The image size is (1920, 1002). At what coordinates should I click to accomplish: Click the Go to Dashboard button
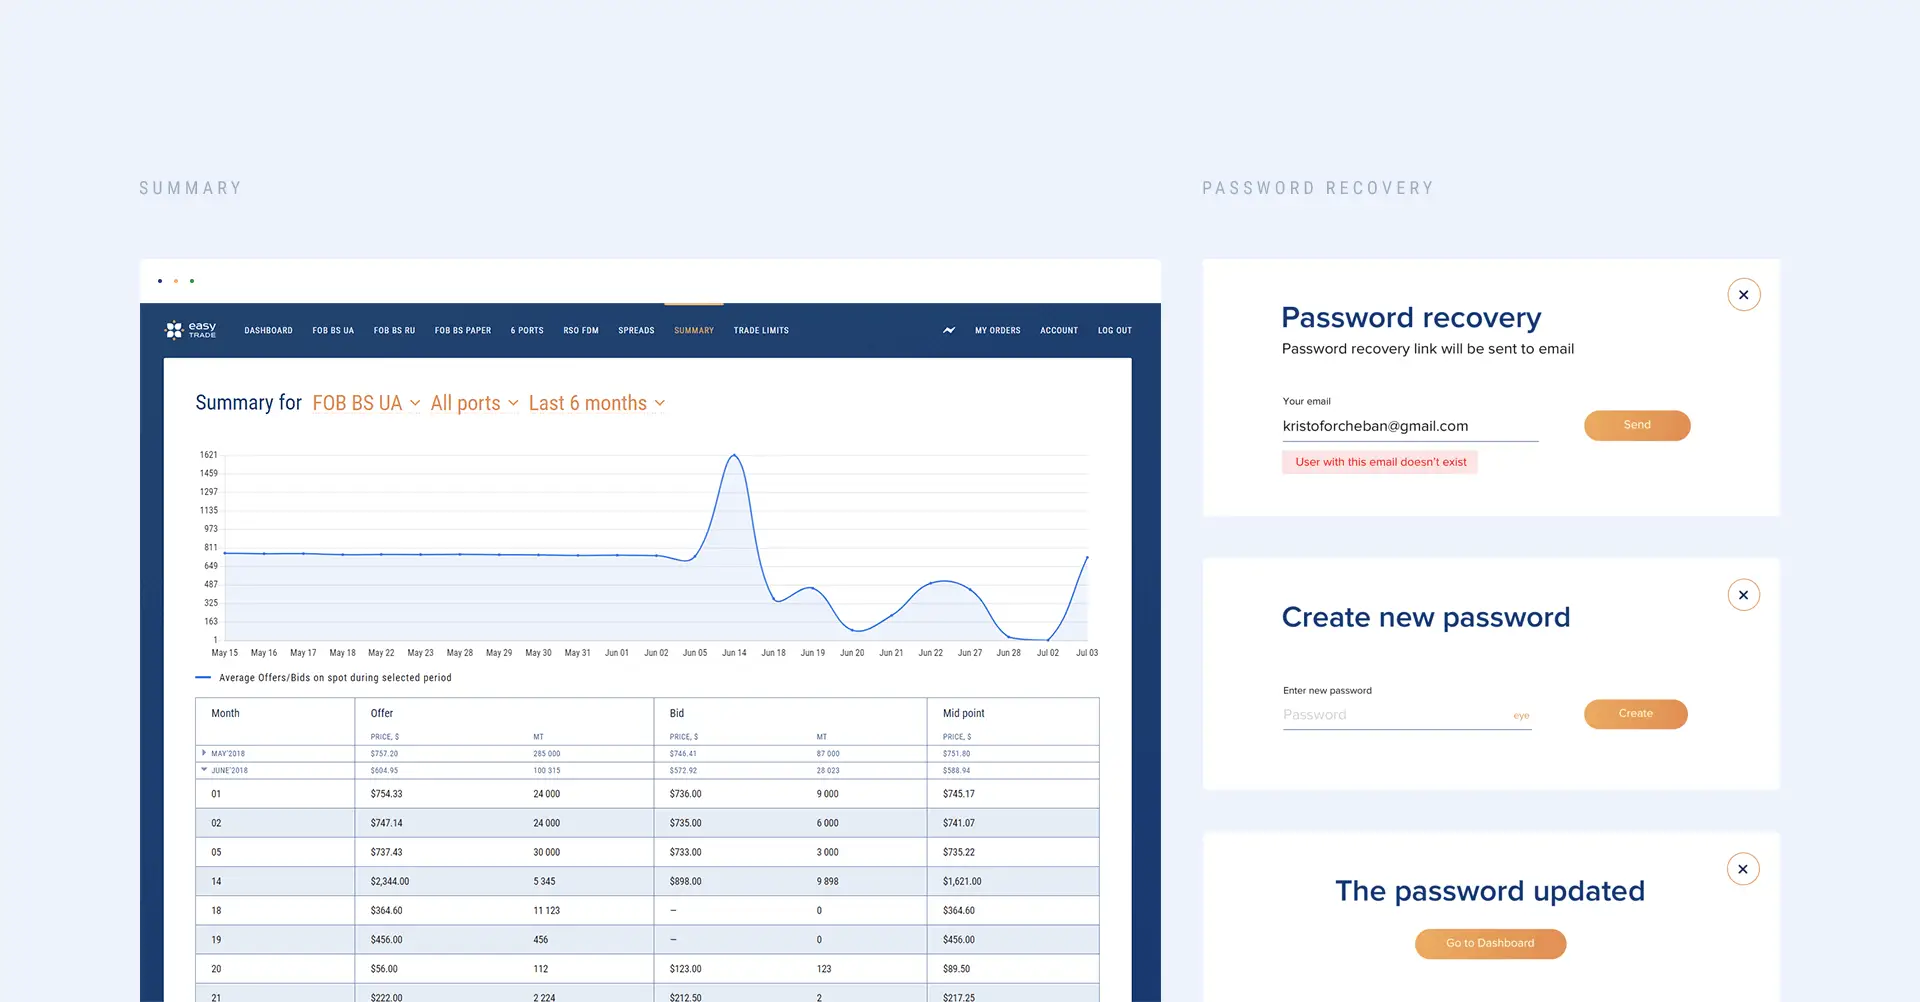pyautogui.click(x=1490, y=943)
